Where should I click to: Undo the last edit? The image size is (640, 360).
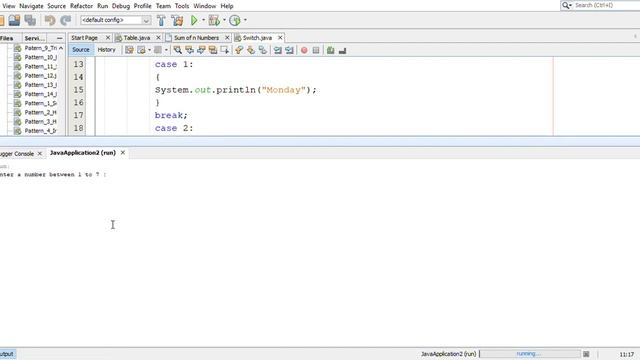pos(50,20)
